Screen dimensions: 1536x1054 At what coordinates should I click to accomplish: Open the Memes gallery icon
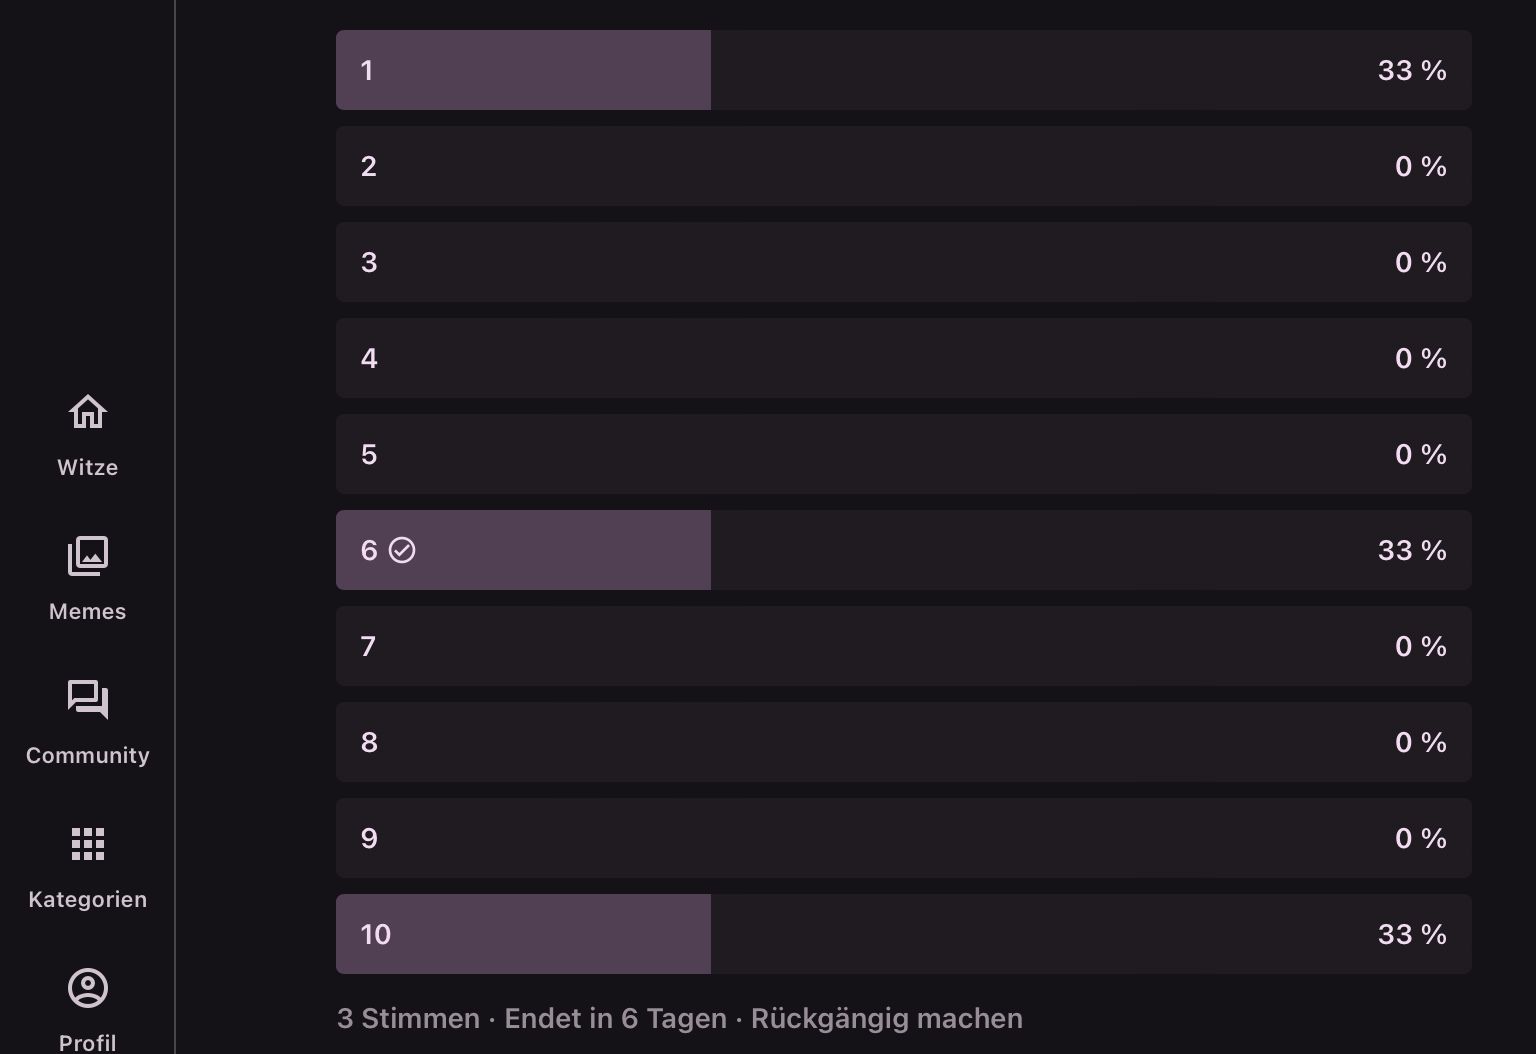pyautogui.click(x=88, y=556)
